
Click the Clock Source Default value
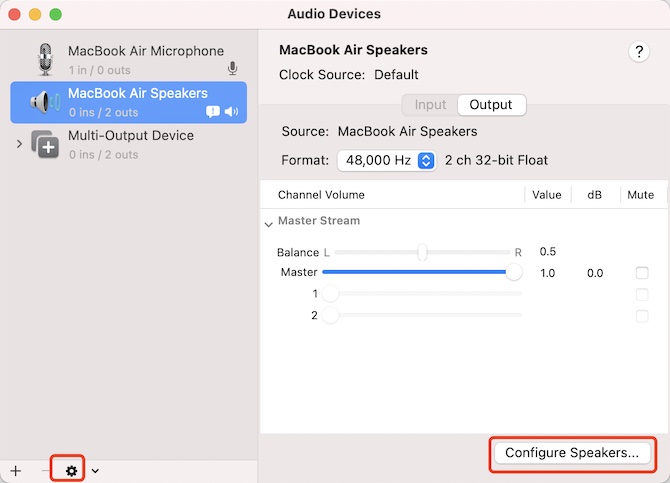point(396,75)
